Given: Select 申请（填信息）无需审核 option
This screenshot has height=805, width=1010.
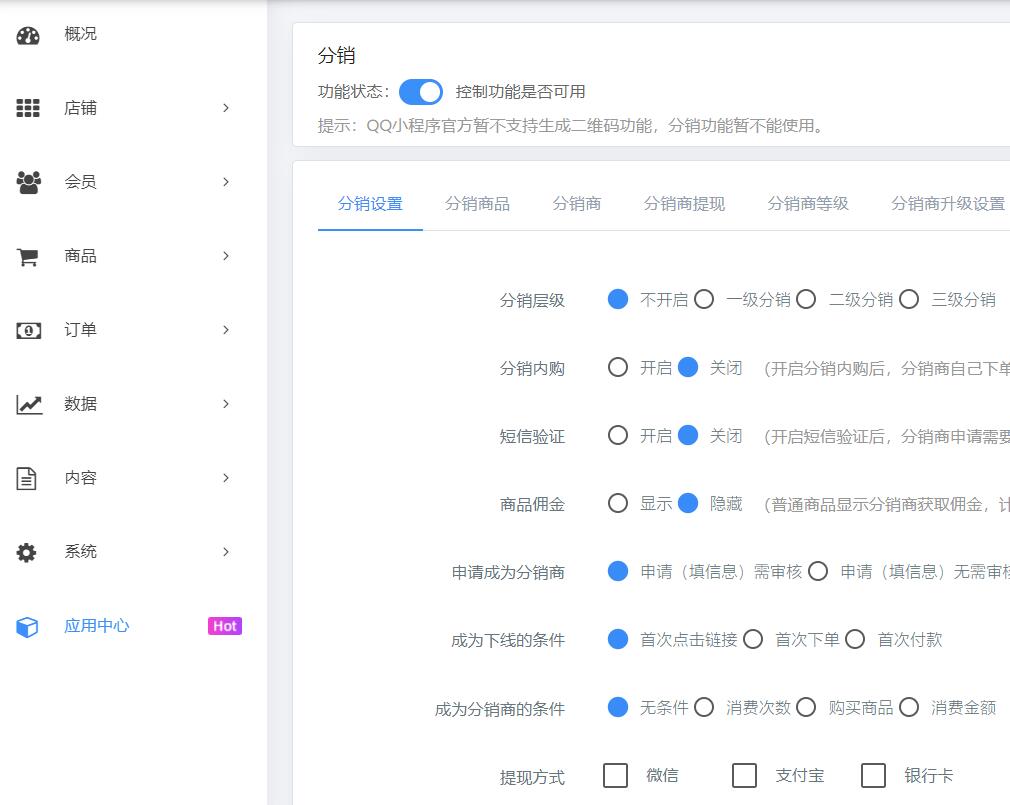Looking at the screenshot, I should pyautogui.click(x=818, y=571).
